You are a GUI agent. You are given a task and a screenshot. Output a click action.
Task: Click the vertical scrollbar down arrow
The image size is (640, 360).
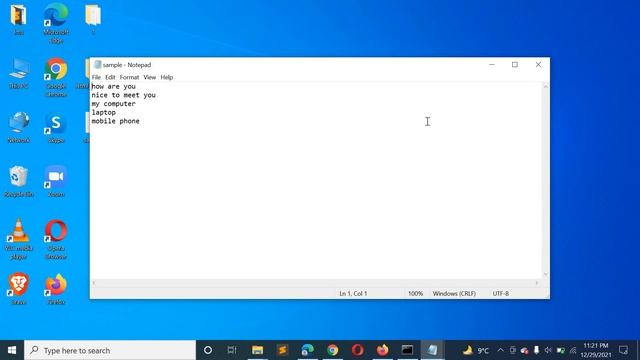(x=546, y=275)
